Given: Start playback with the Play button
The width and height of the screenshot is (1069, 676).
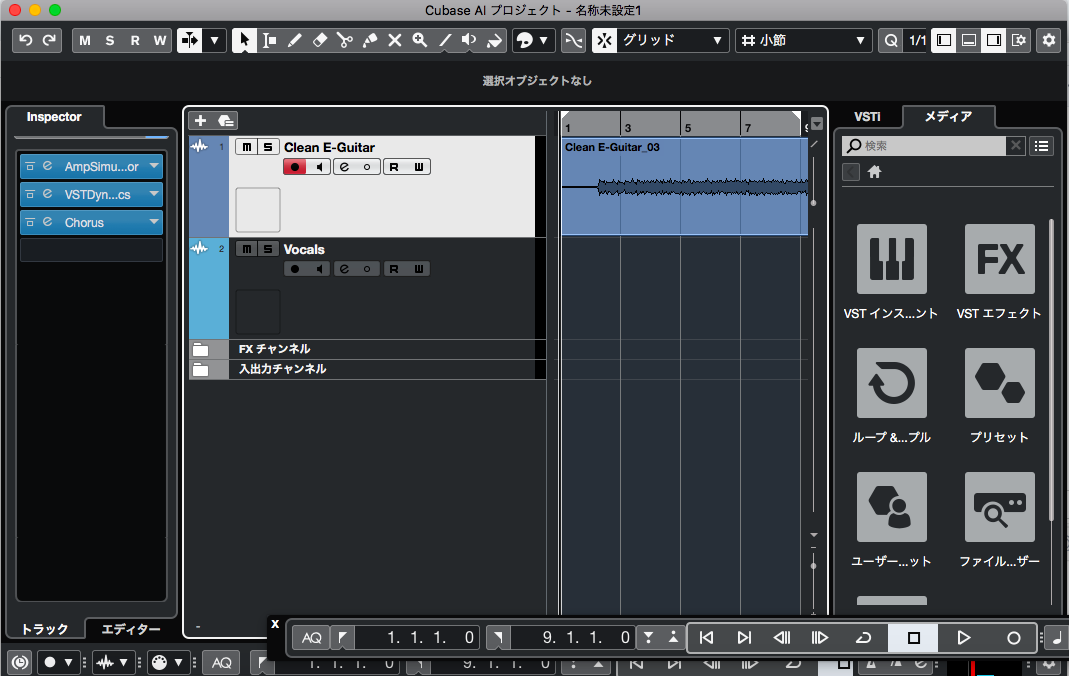Looking at the screenshot, I should (963, 638).
